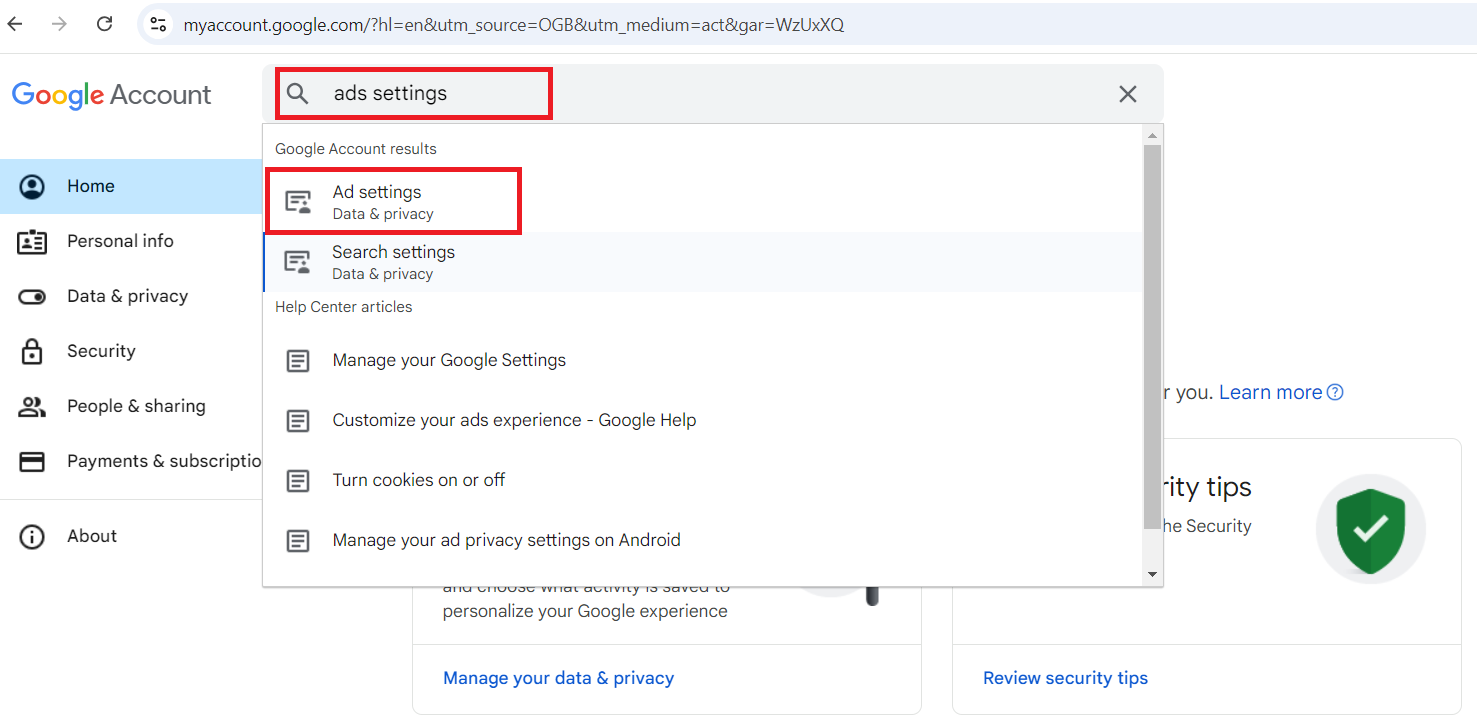This screenshot has width=1477, height=720.
Task: Open Ad settings search result
Action: click(704, 202)
